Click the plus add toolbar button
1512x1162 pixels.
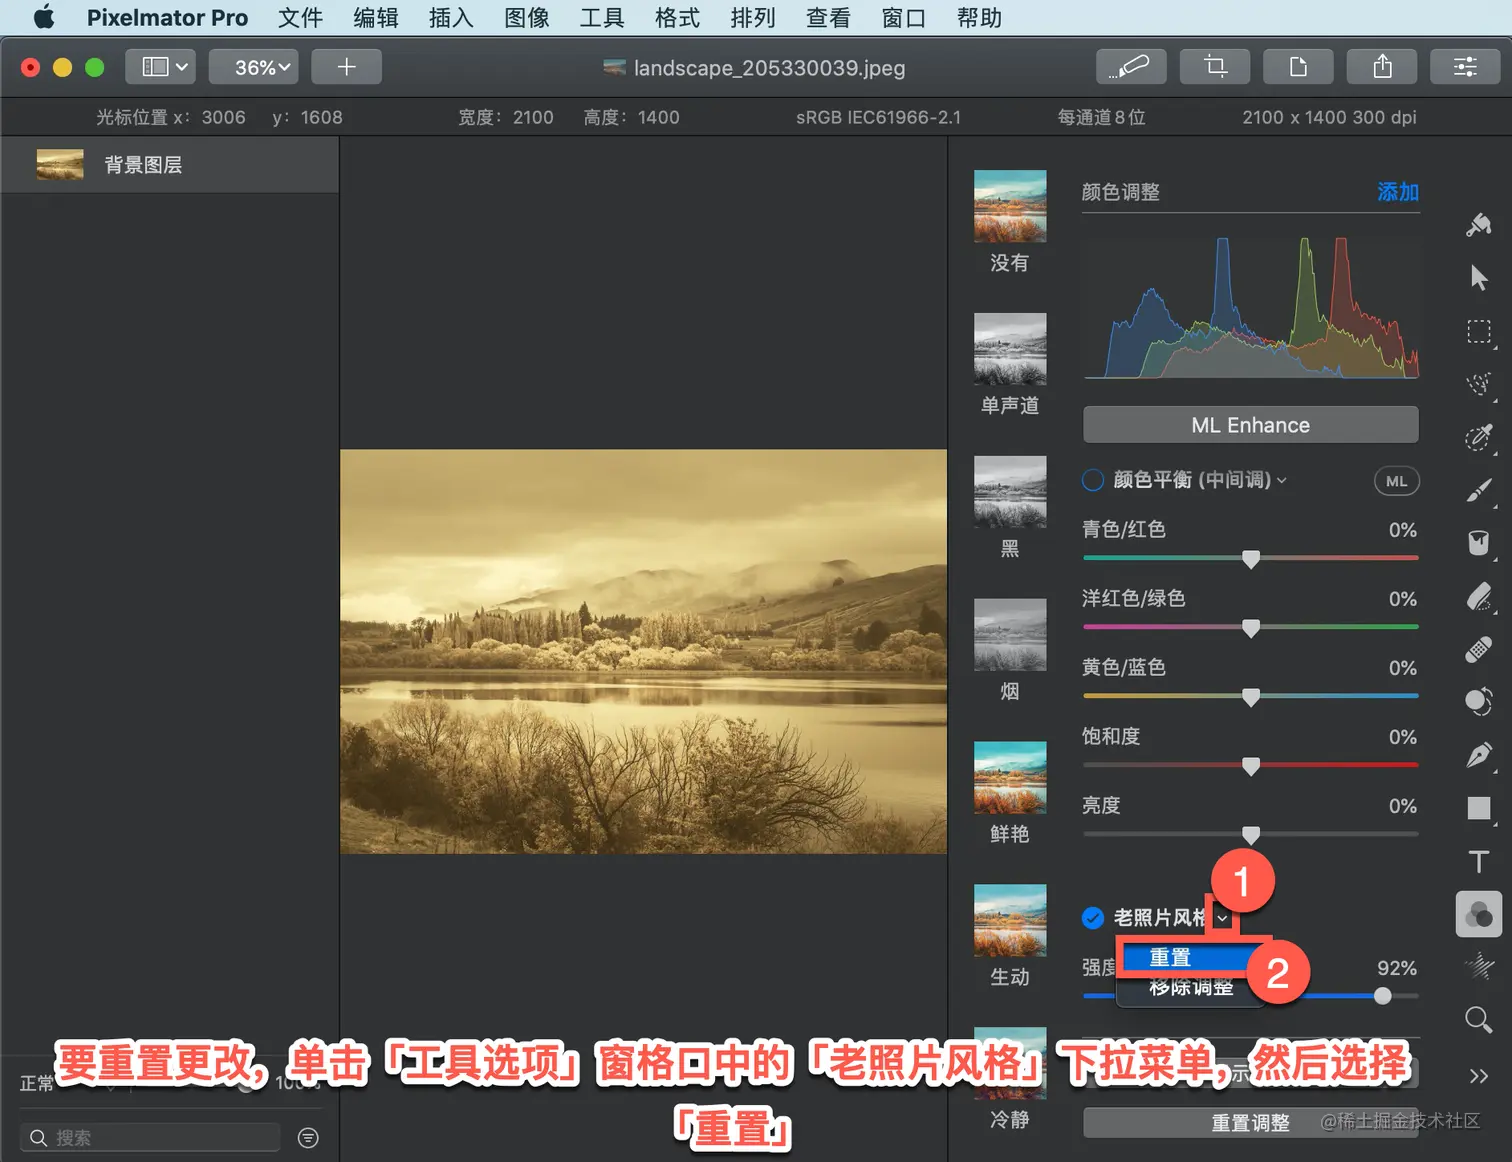pyautogui.click(x=346, y=67)
